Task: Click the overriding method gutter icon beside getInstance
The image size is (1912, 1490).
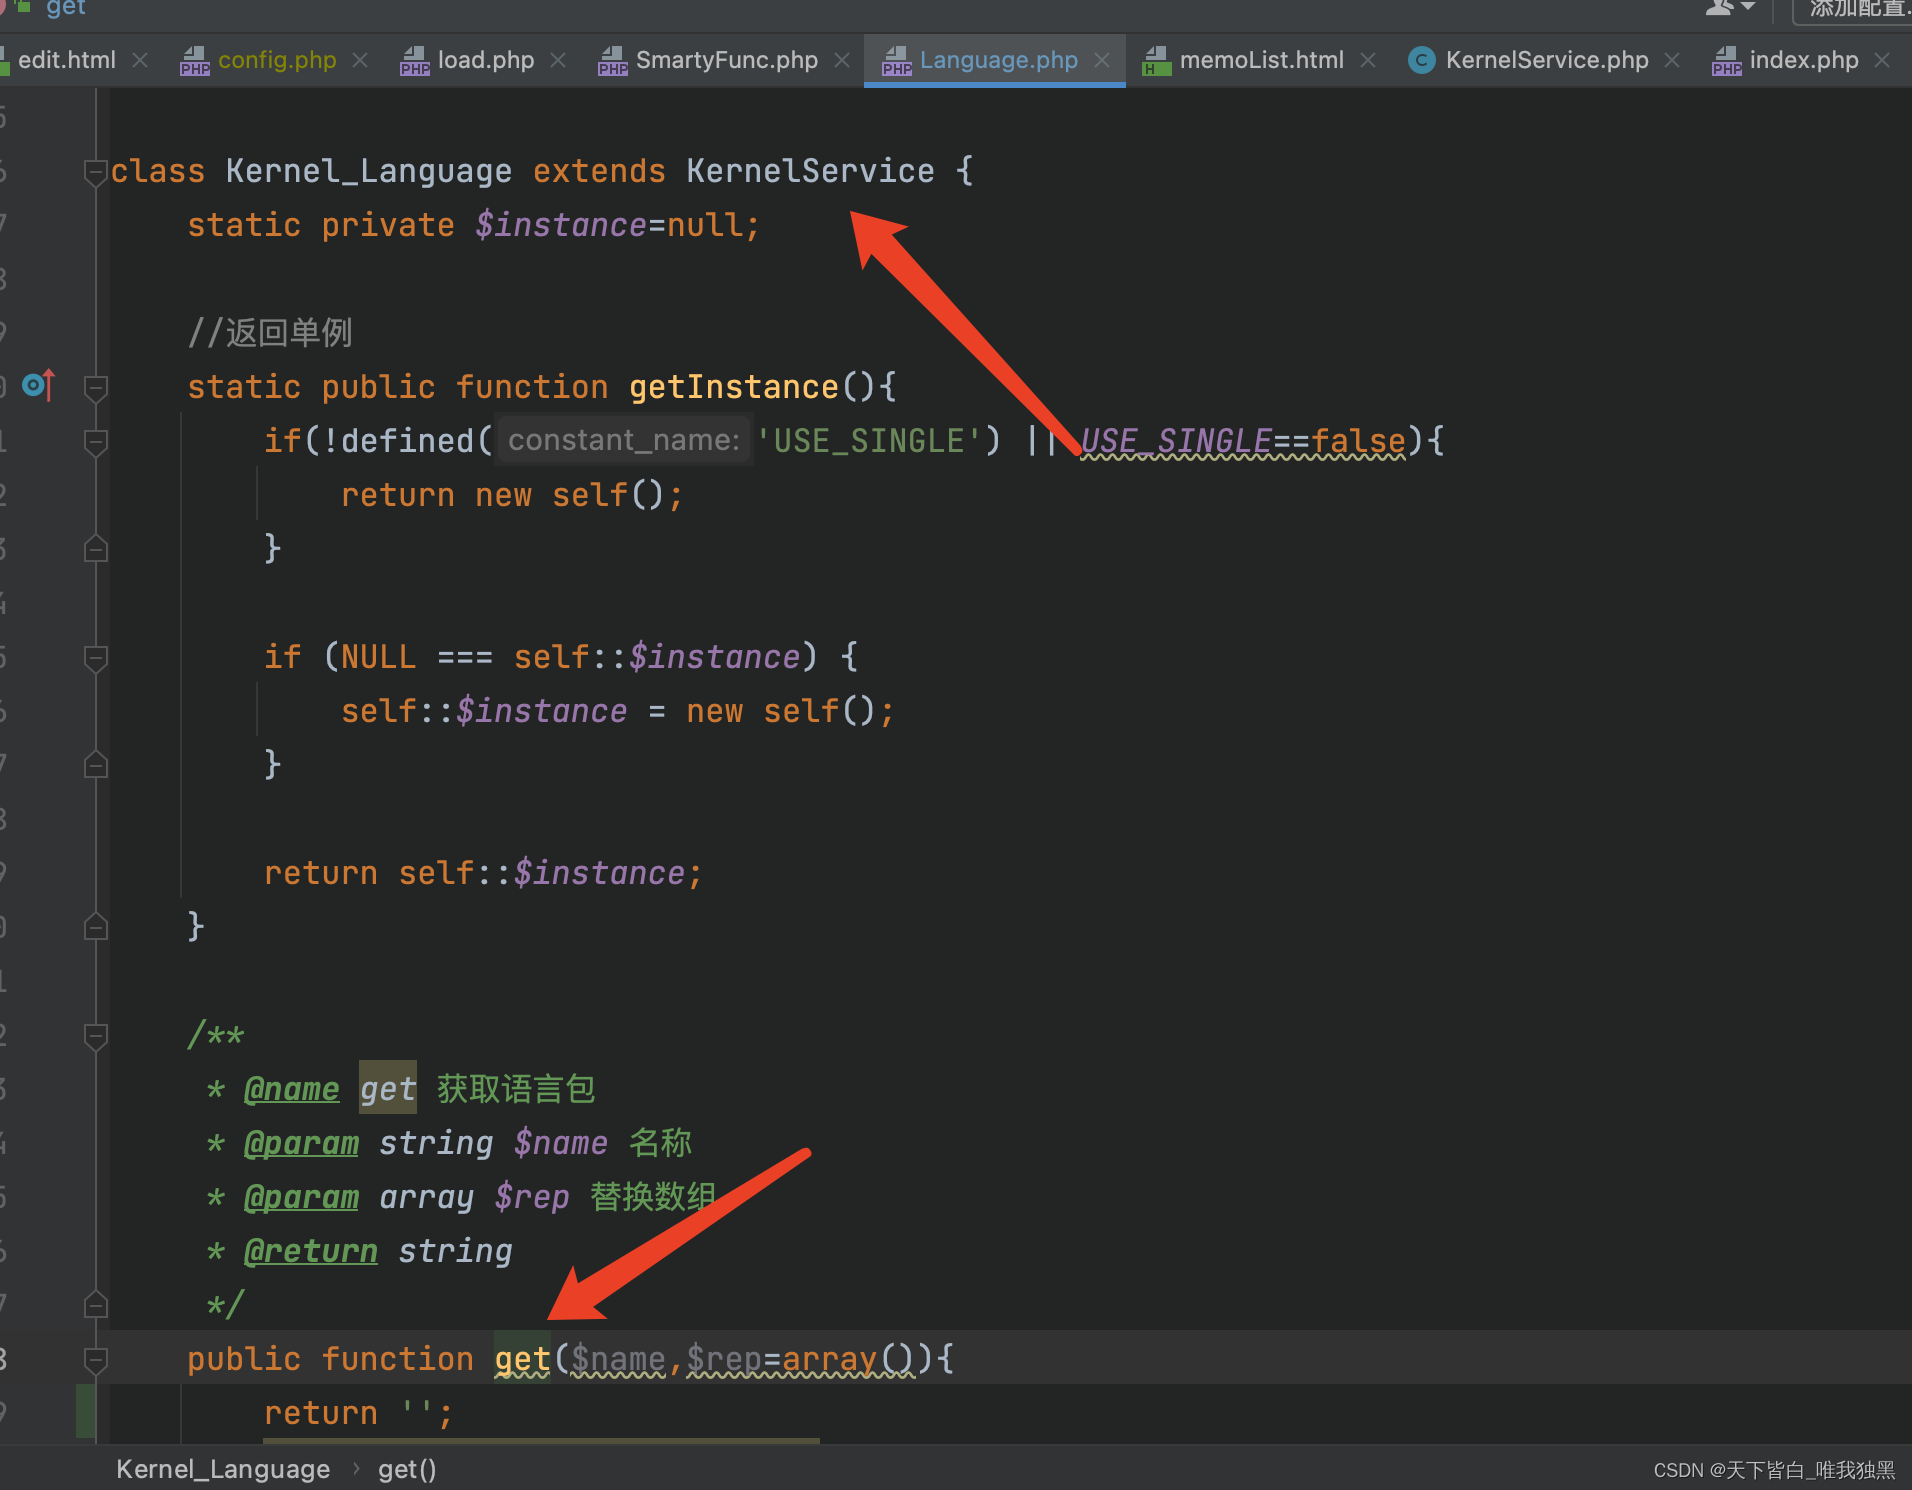Action: [x=38, y=385]
